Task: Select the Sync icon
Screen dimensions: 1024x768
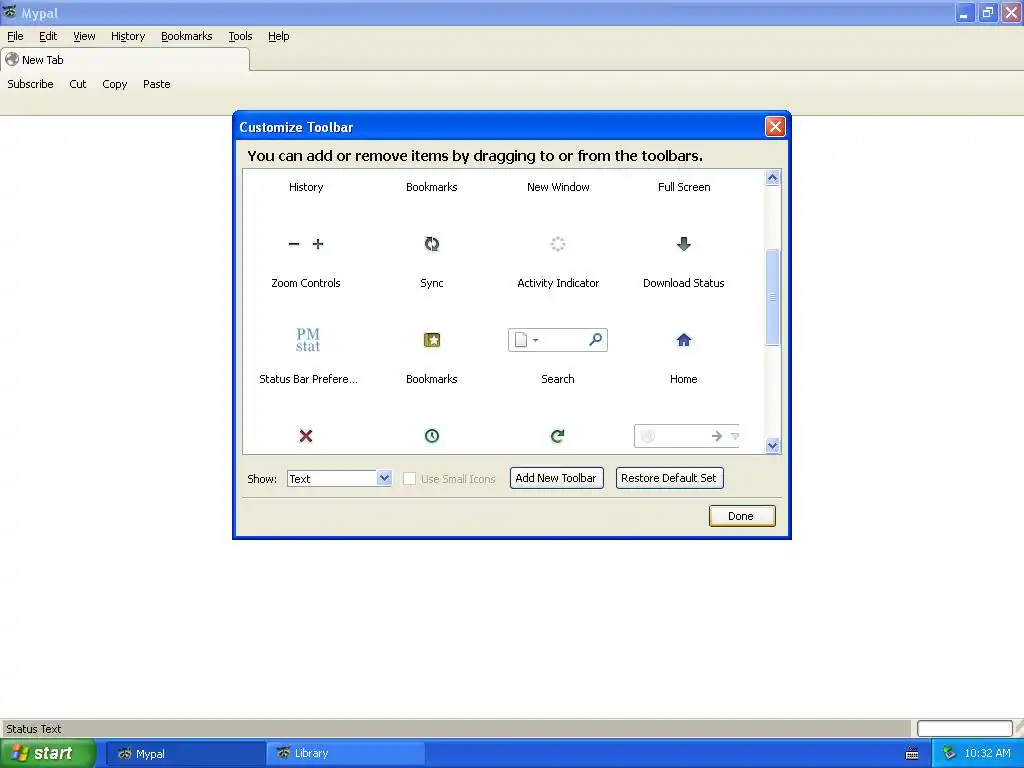Action: tap(432, 244)
